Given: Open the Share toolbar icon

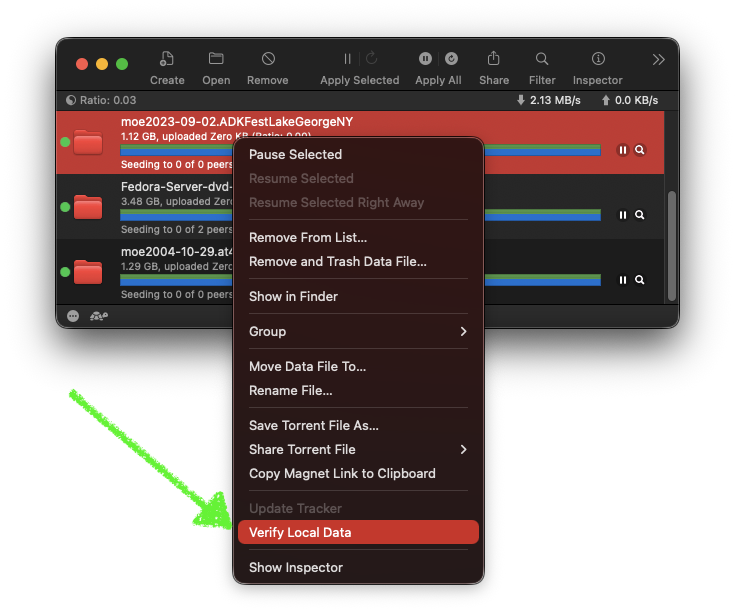Looking at the screenshot, I should click(x=493, y=60).
